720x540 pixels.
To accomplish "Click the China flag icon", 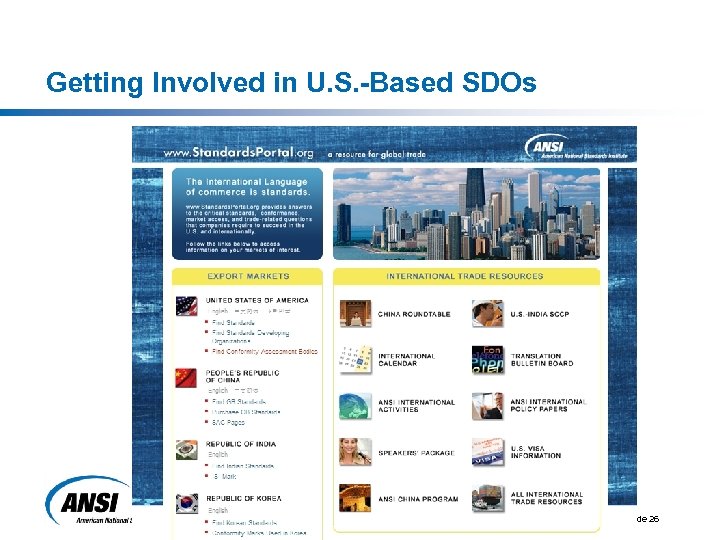I will tap(186, 378).
